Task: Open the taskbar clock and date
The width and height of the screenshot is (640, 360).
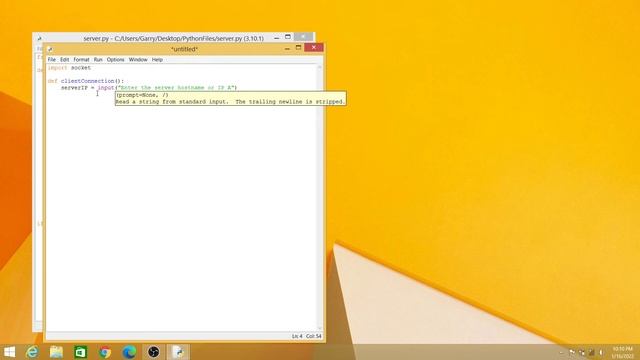Action: pos(622,352)
